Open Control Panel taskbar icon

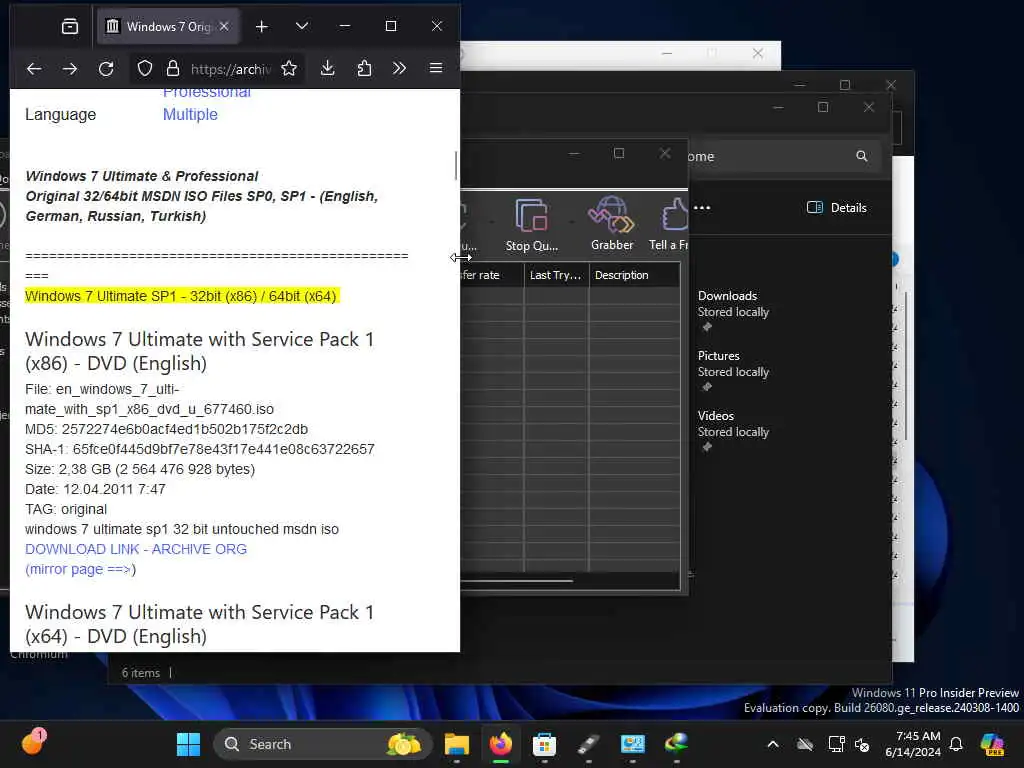click(x=632, y=744)
